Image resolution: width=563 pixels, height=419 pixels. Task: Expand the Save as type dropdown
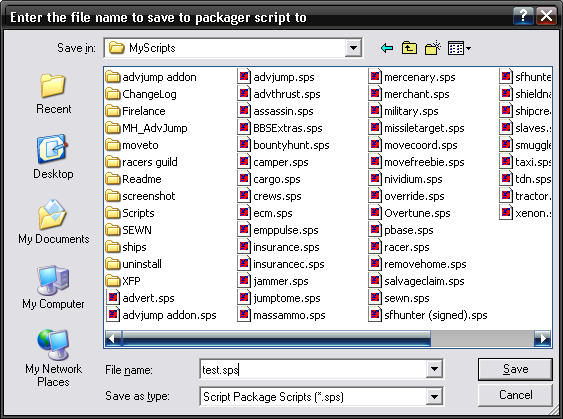click(x=434, y=396)
